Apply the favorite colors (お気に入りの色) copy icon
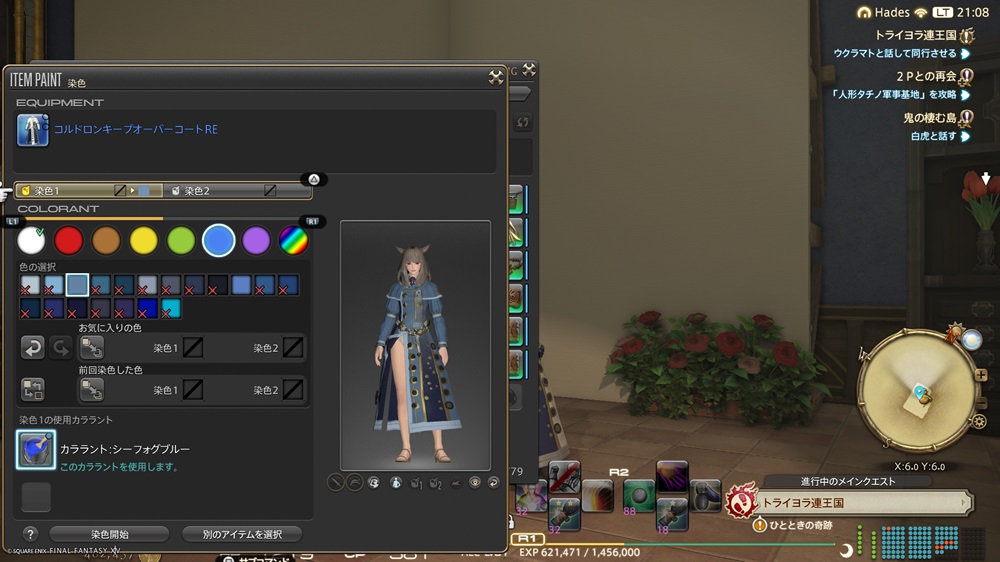 (x=92, y=348)
